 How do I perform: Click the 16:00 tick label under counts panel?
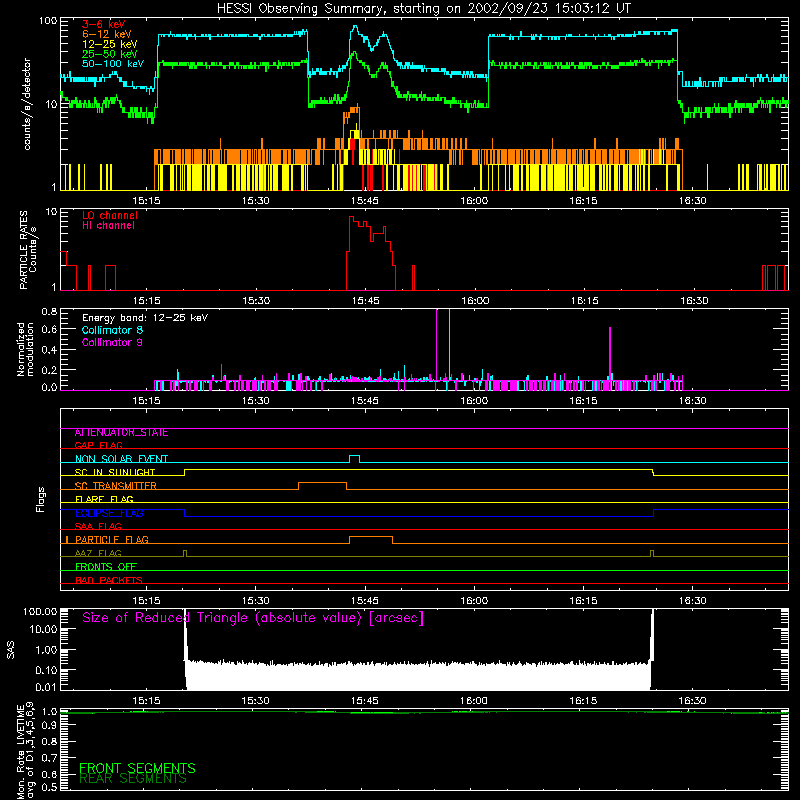pyautogui.click(x=474, y=201)
